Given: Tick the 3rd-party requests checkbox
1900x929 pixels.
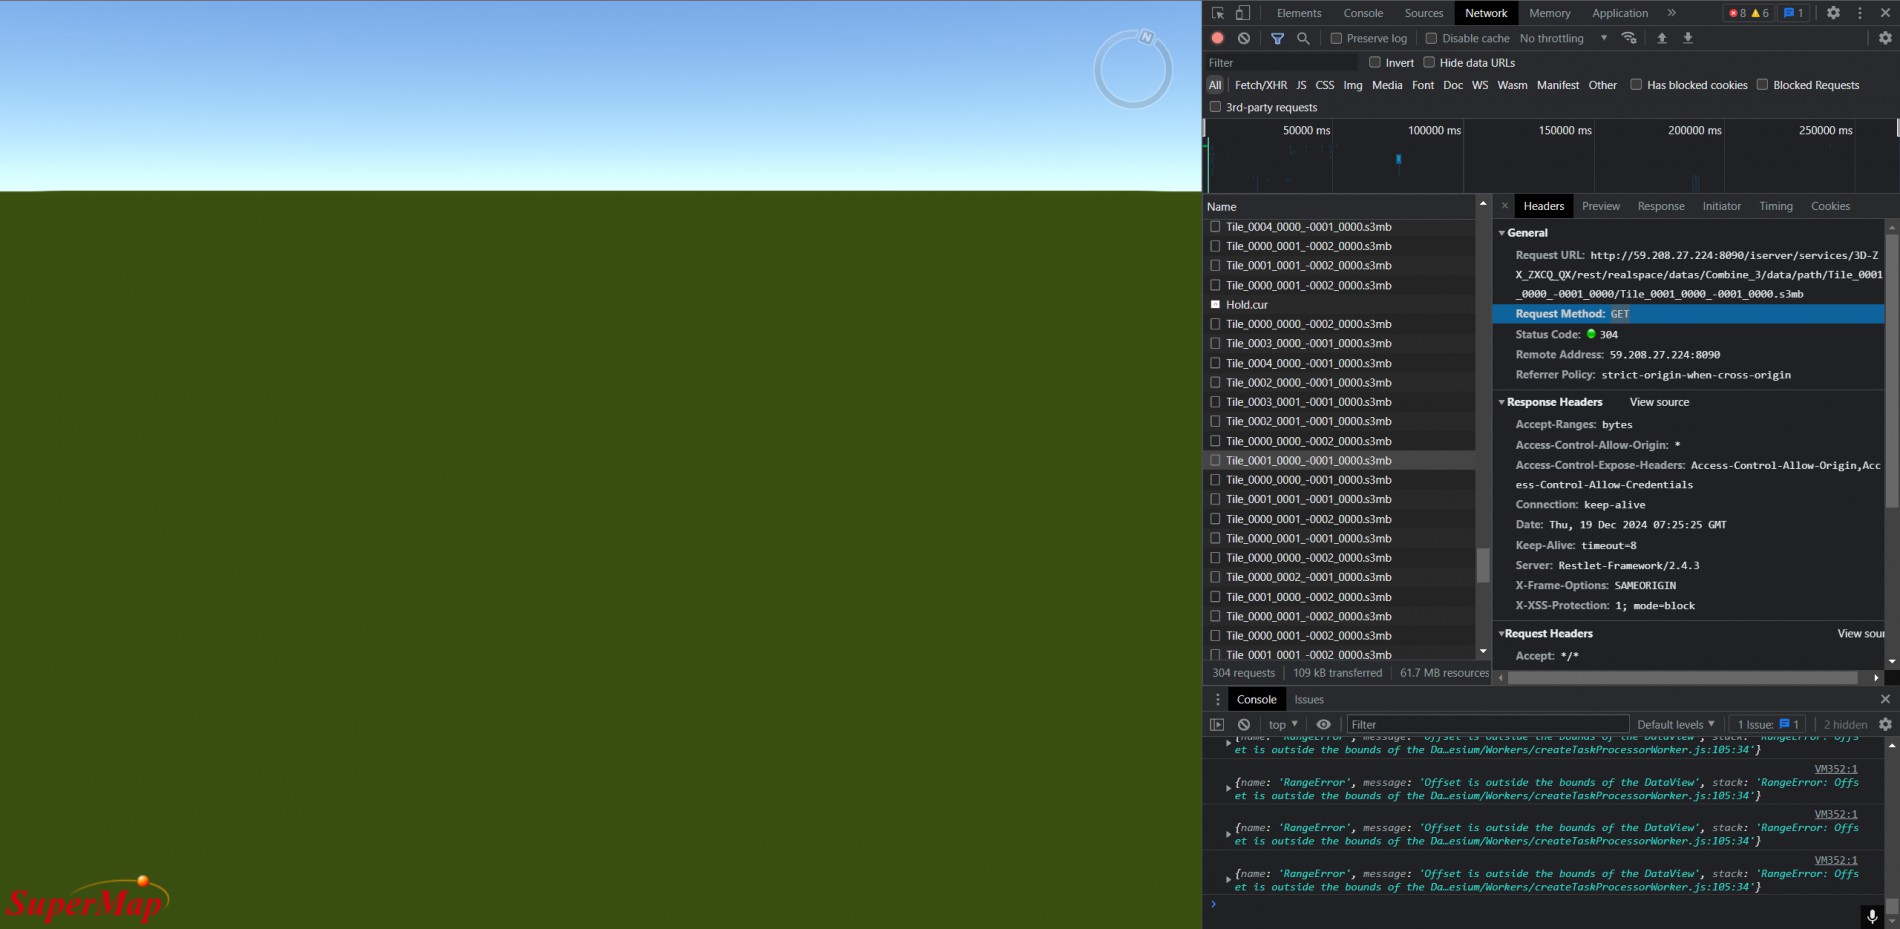Looking at the screenshot, I should point(1216,107).
